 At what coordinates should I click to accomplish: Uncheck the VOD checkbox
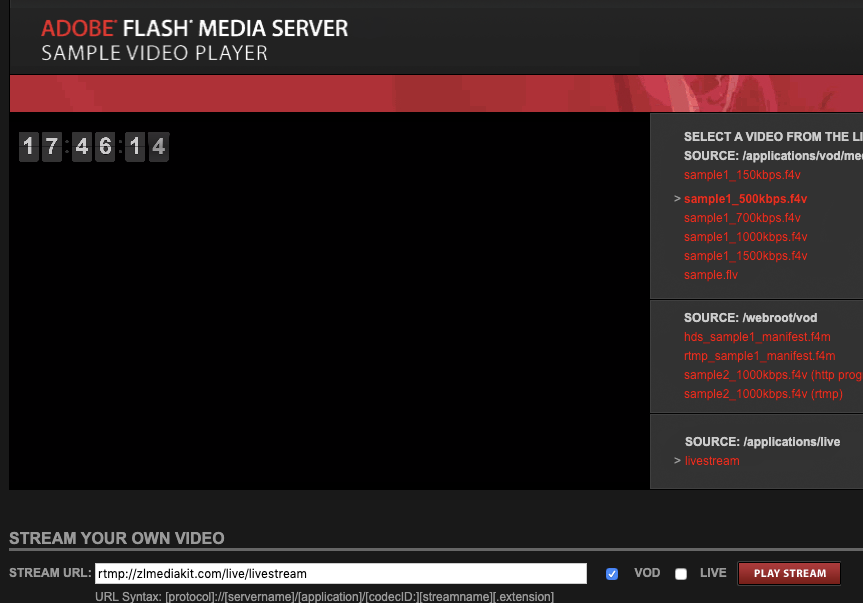[611, 573]
